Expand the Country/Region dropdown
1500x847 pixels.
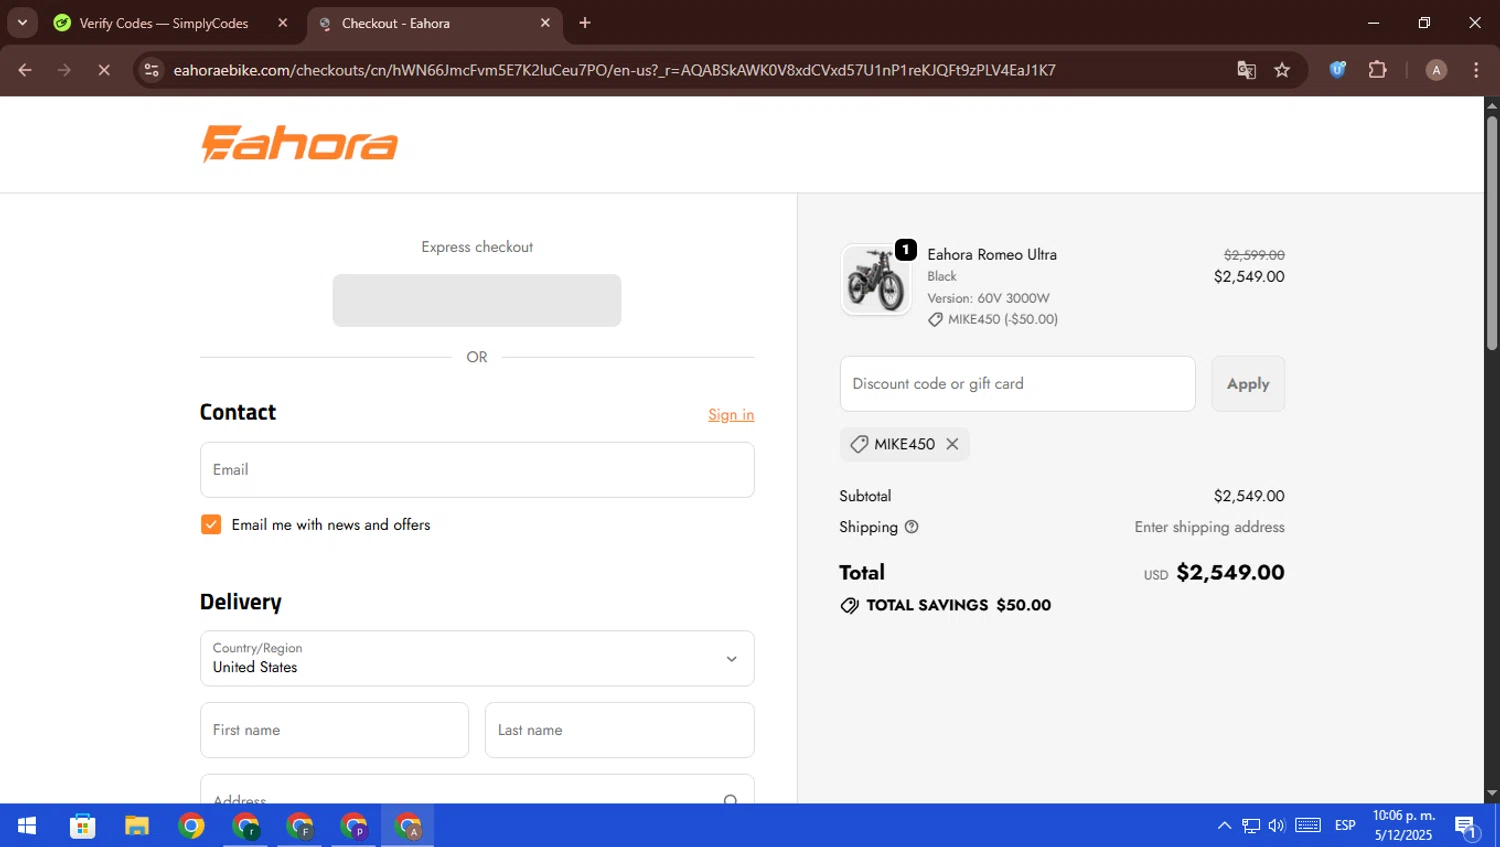point(477,658)
